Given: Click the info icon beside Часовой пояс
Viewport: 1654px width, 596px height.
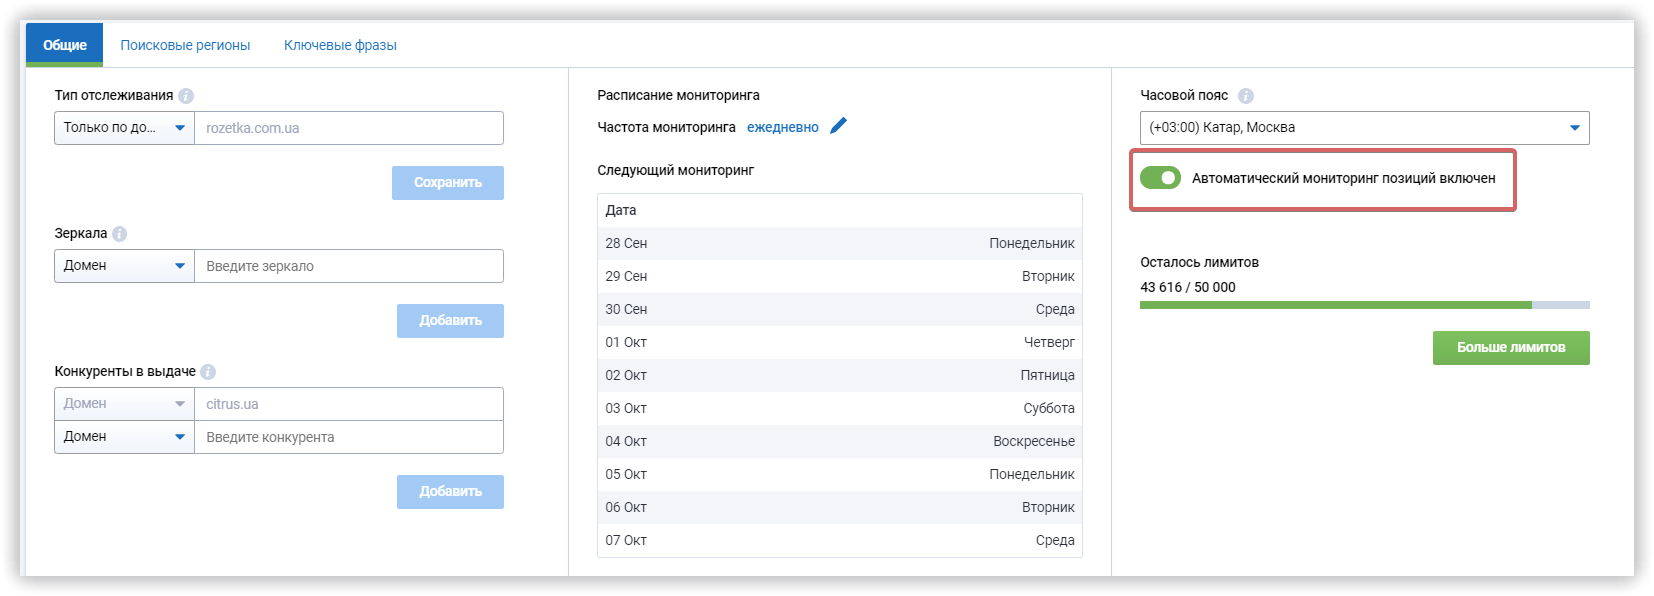Looking at the screenshot, I should tap(1246, 96).
